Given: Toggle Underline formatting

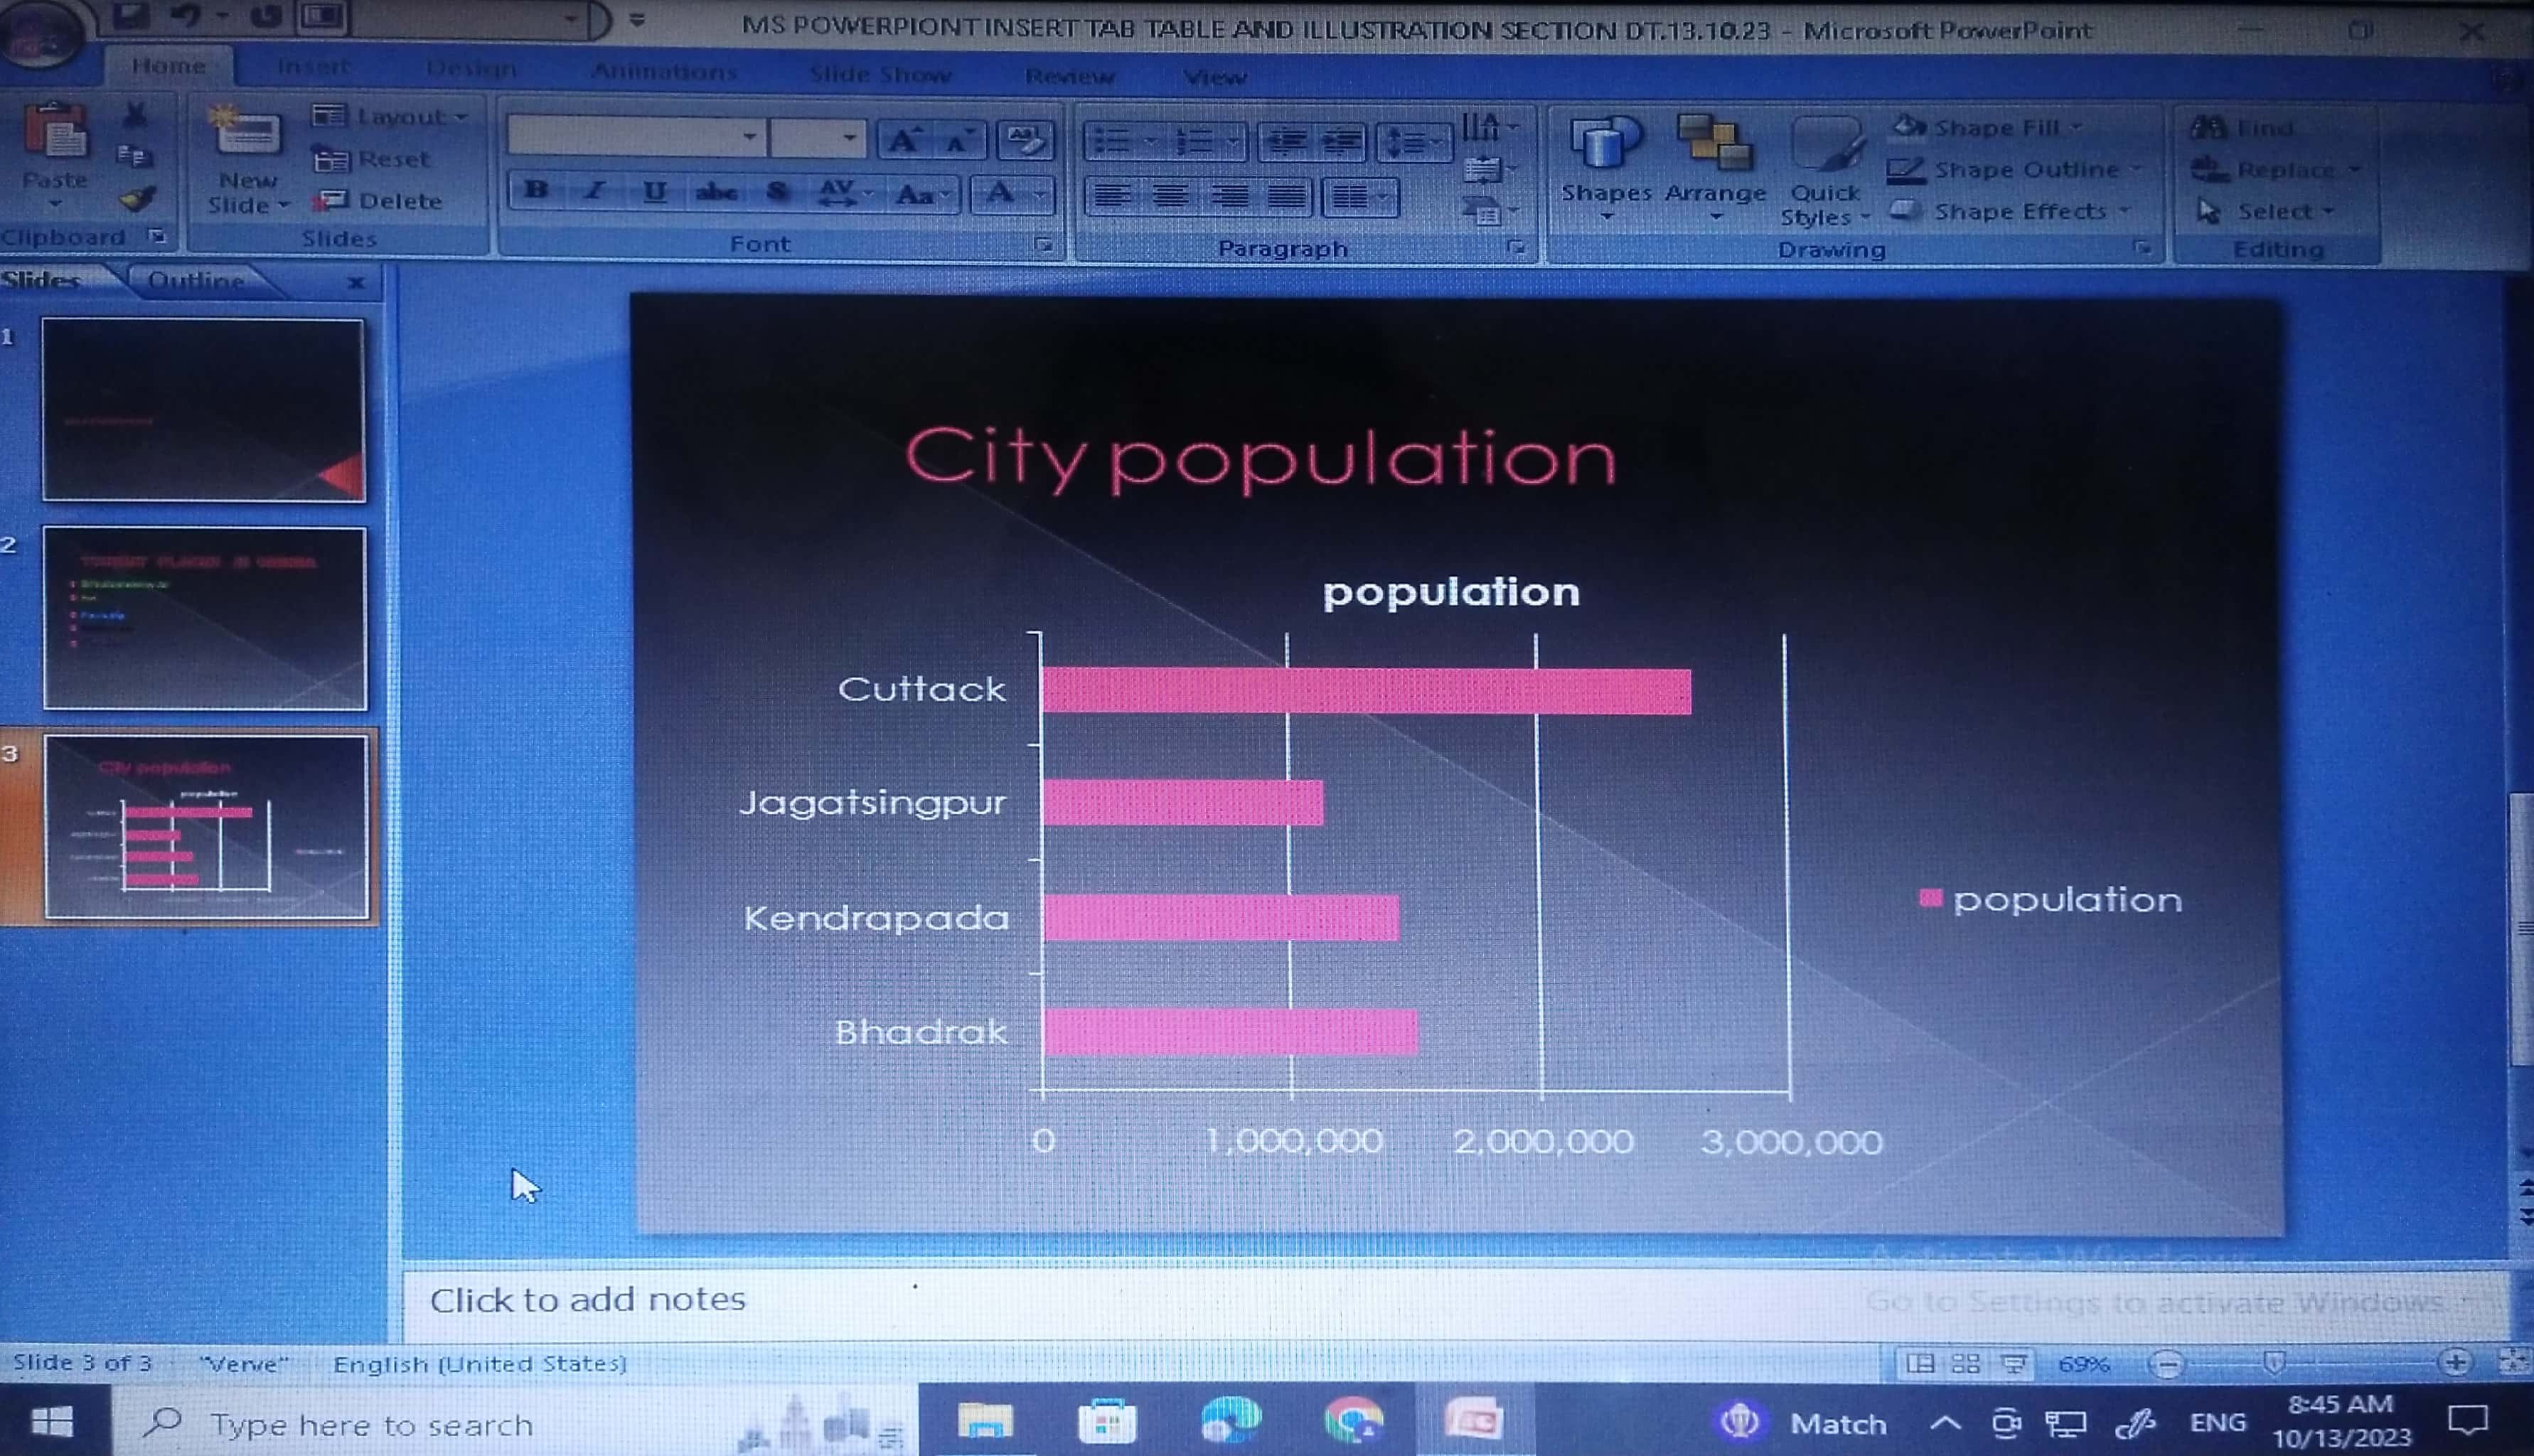Looking at the screenshot, I should [x=654, y=191].
